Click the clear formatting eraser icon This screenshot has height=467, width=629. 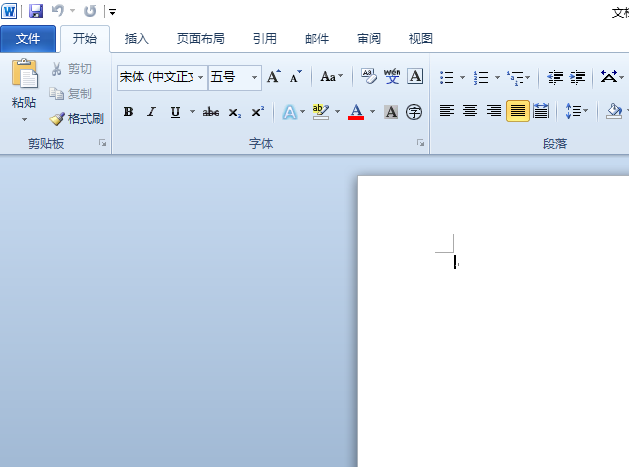pos(369,76)
